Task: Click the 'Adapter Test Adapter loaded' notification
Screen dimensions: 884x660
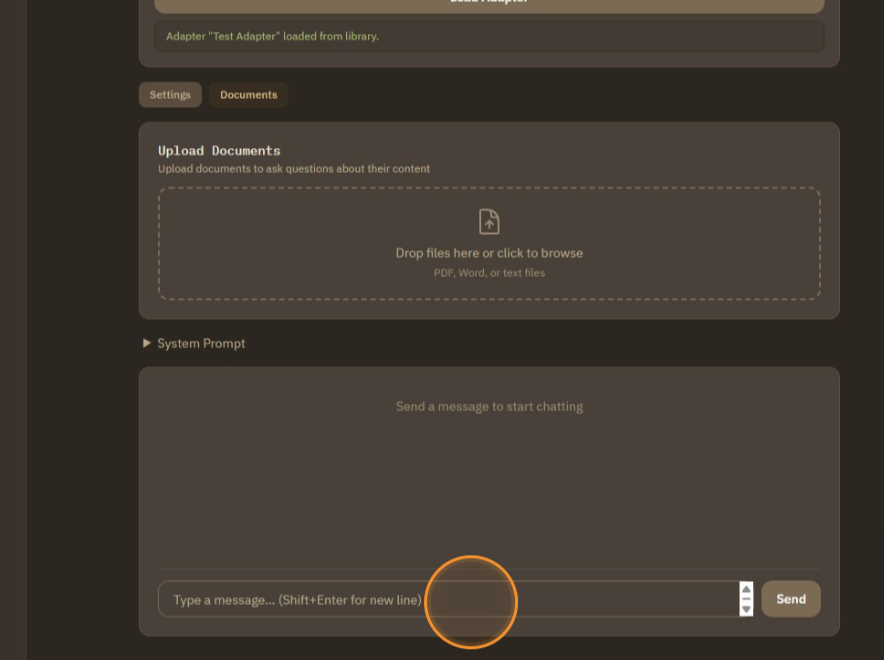Action: [x=489, y=36]
